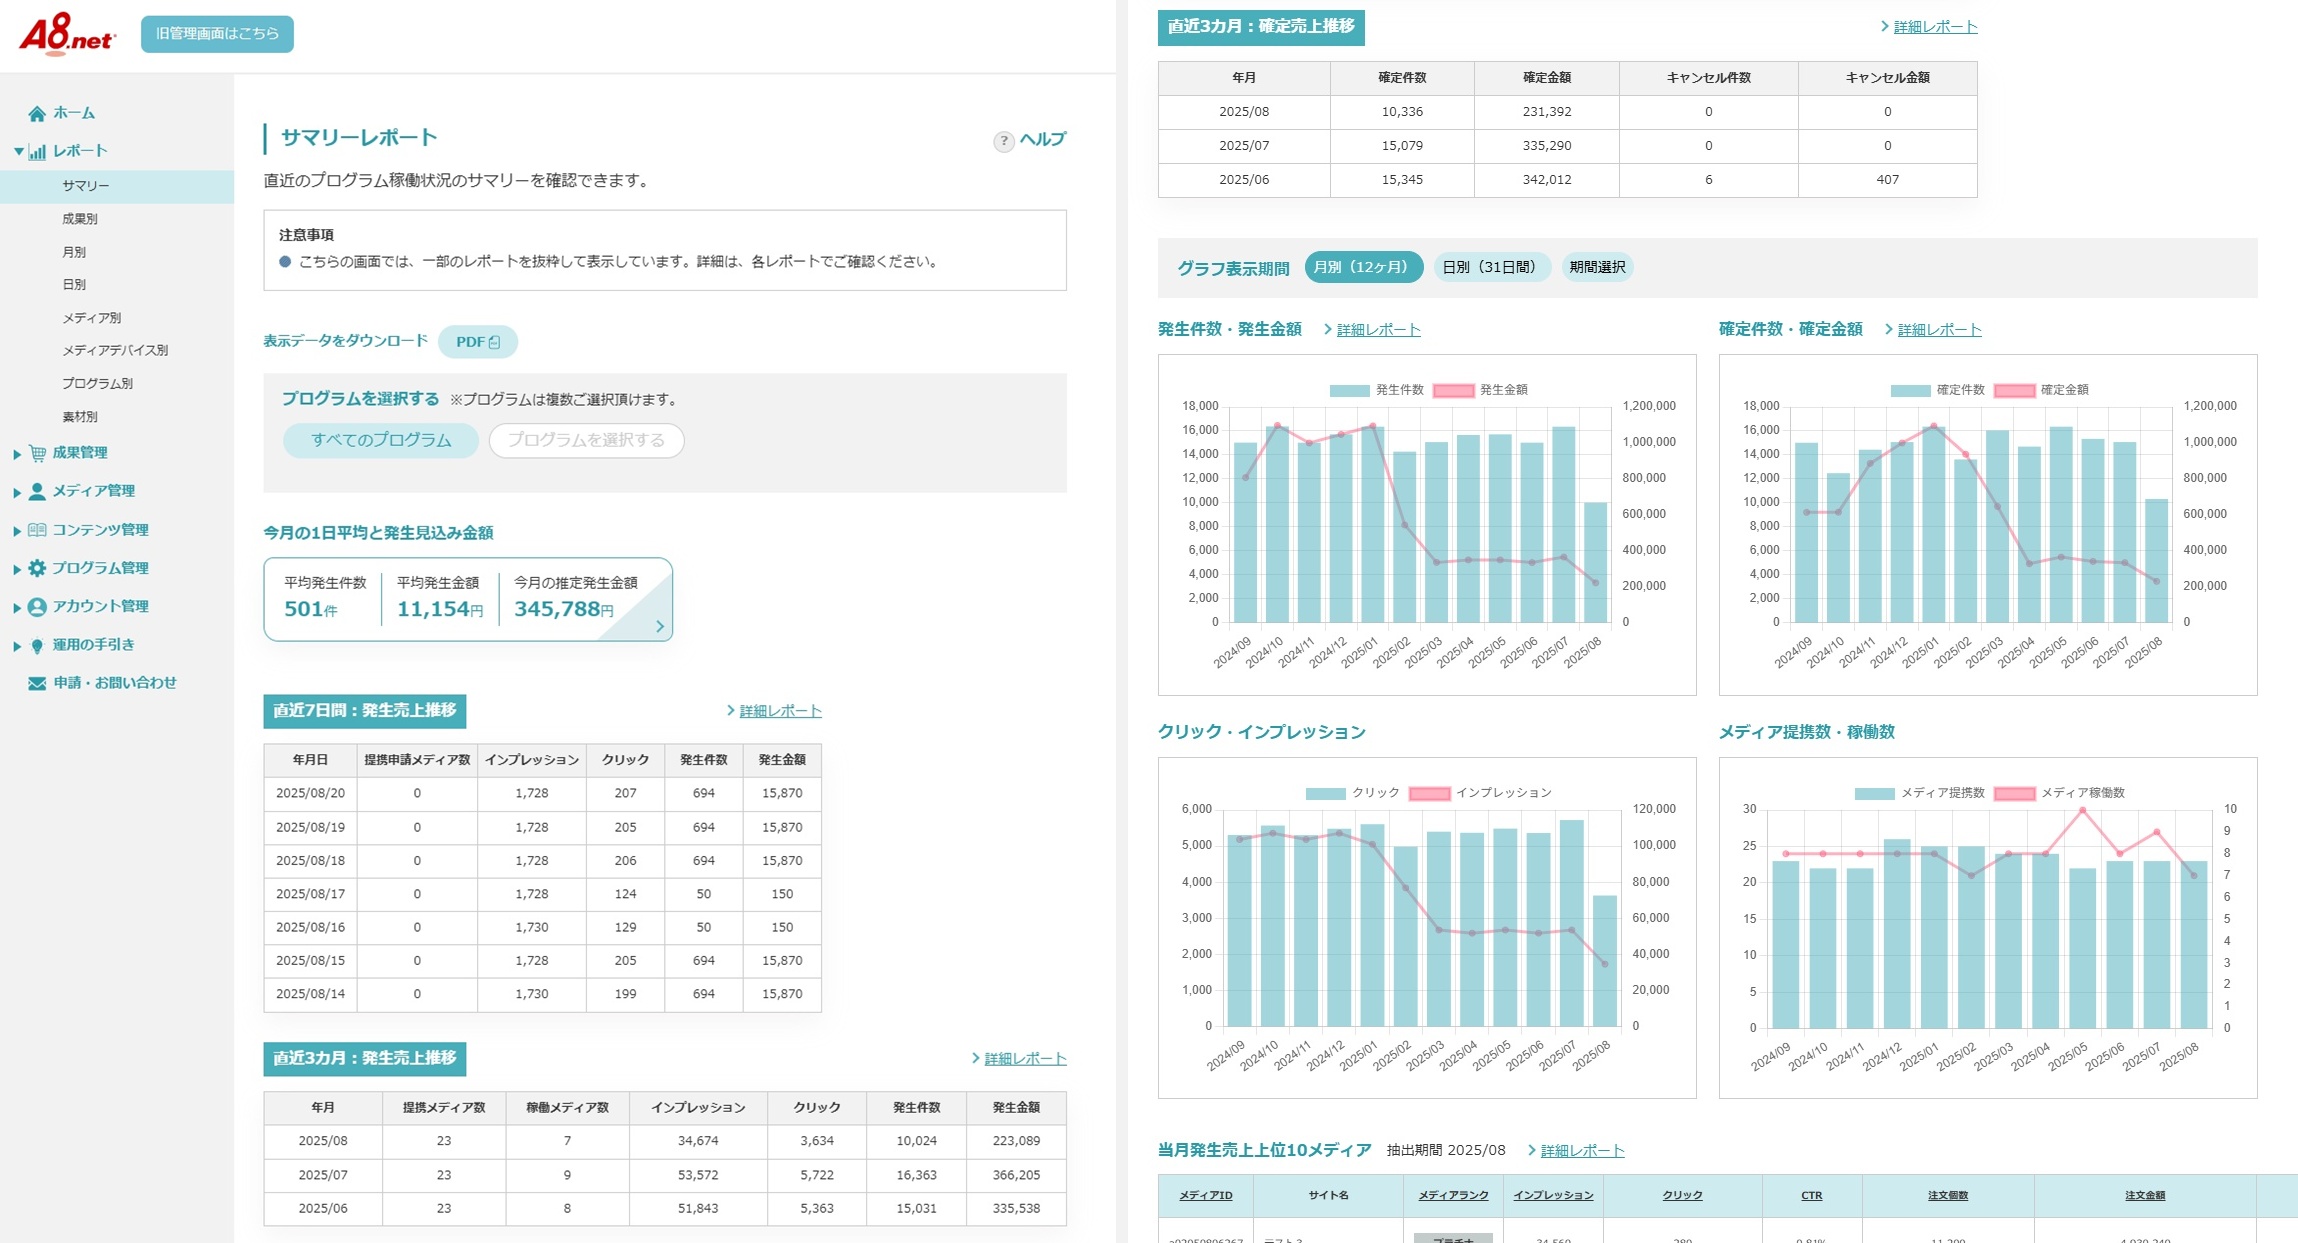2298x1243 pixels.
Task: Sort by 注文金額 column header
Action: tap(2144, 1196)
